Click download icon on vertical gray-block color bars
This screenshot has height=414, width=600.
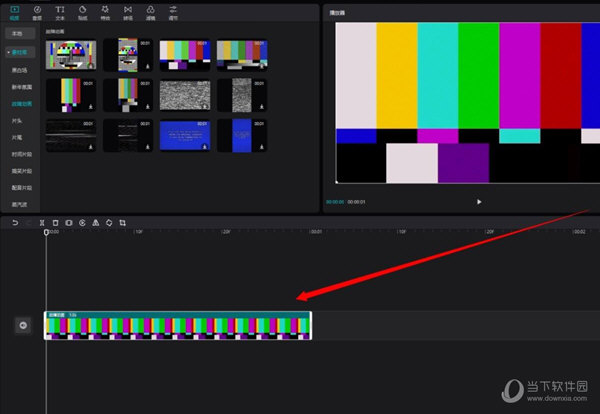pos(148,106)
